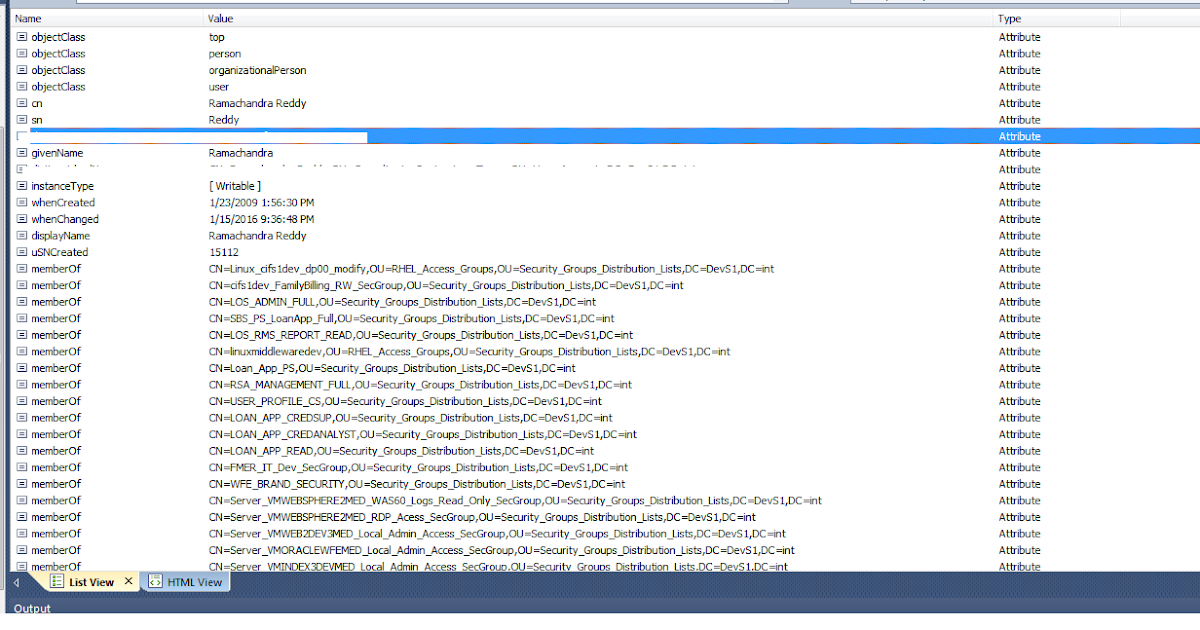Image resolution: width=1200 pixels, height=630 pixels.
Task: Close the List View tab
Action: click(127, 580)
